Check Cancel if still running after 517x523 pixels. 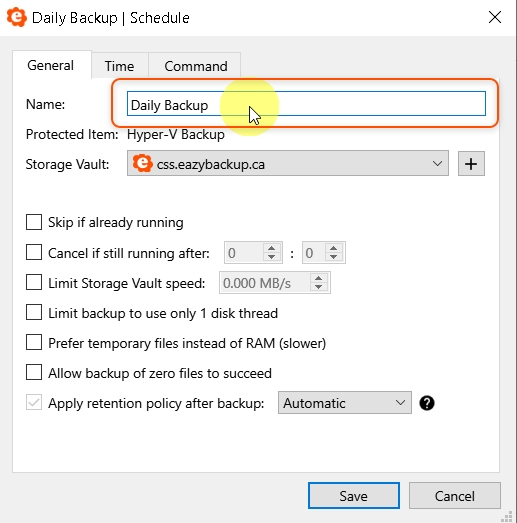(34, 252)
